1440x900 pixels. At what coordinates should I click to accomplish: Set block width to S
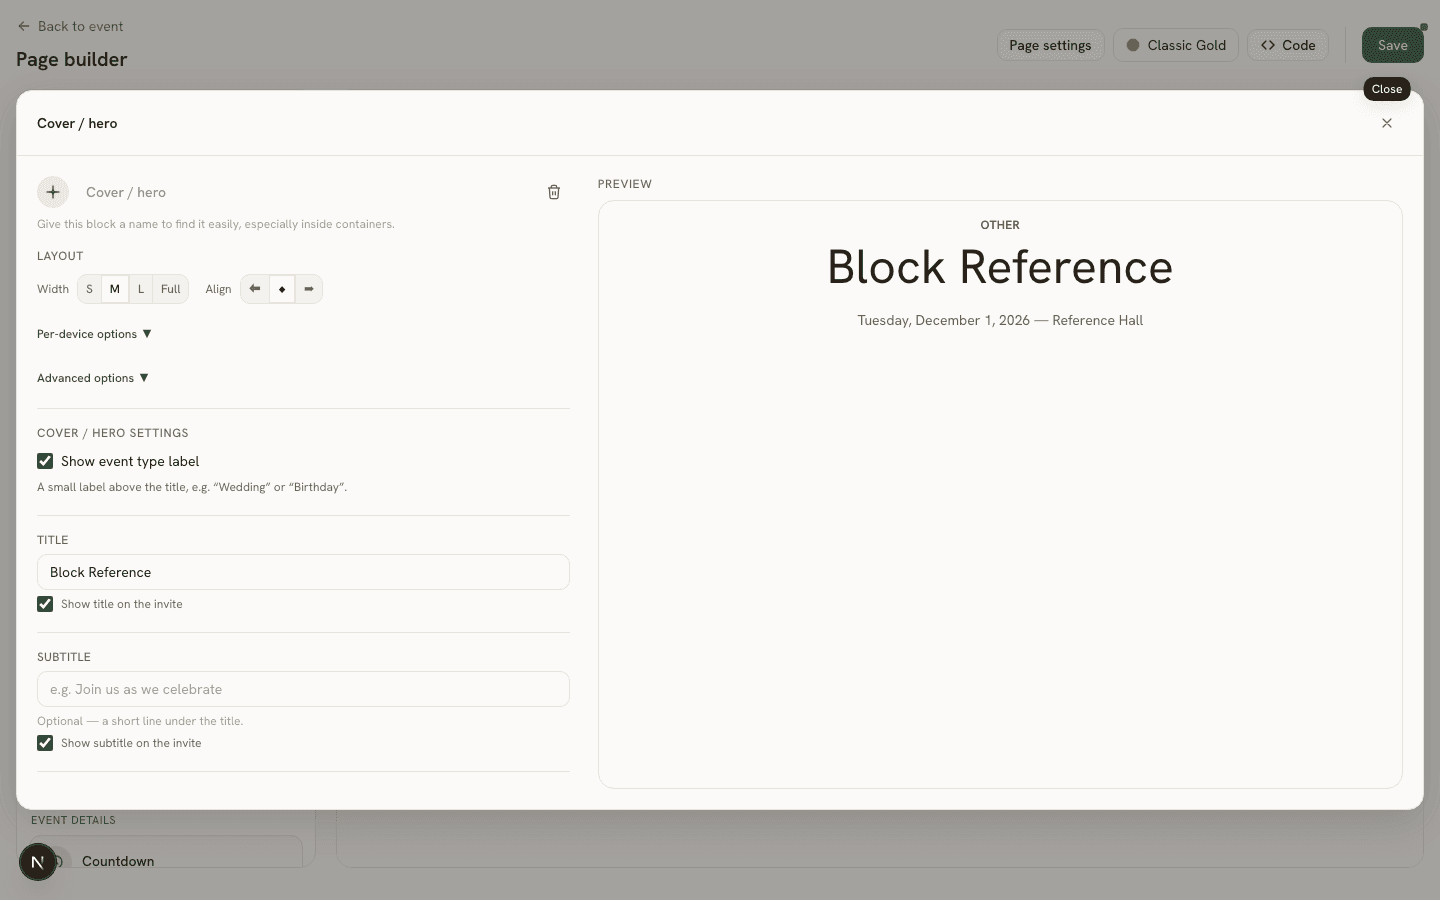click(x=90, y=289)
